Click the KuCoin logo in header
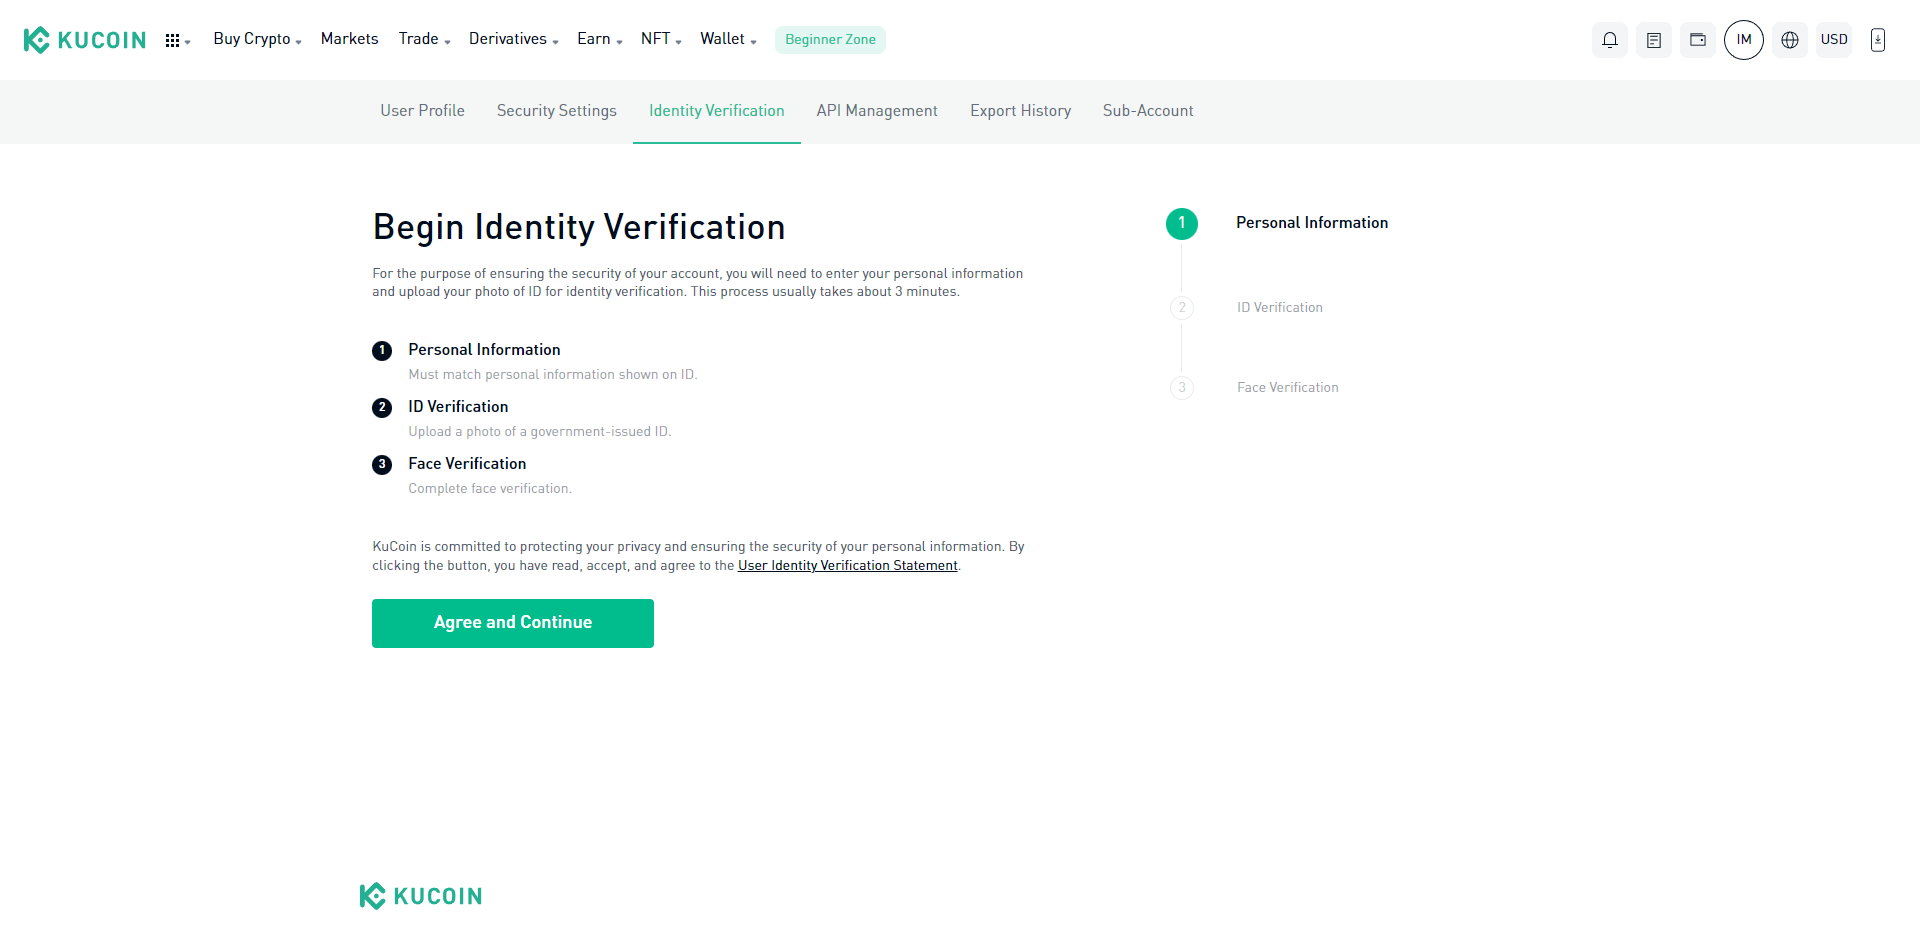This screenshot has width=1920, height=937. pyautogui.click(x=85, y=40)
